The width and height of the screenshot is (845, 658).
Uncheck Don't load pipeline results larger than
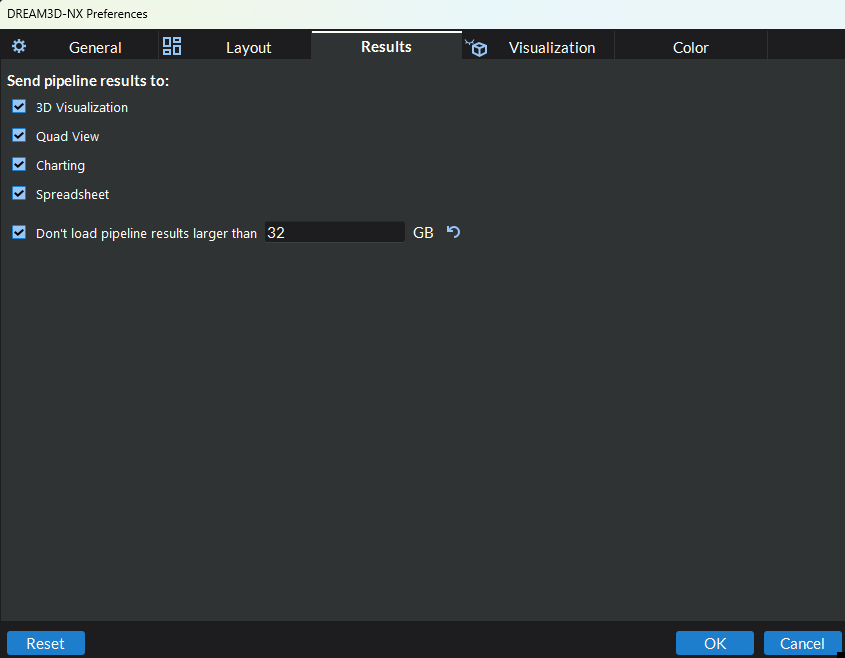pyautogui.click(x=19, y=233)
